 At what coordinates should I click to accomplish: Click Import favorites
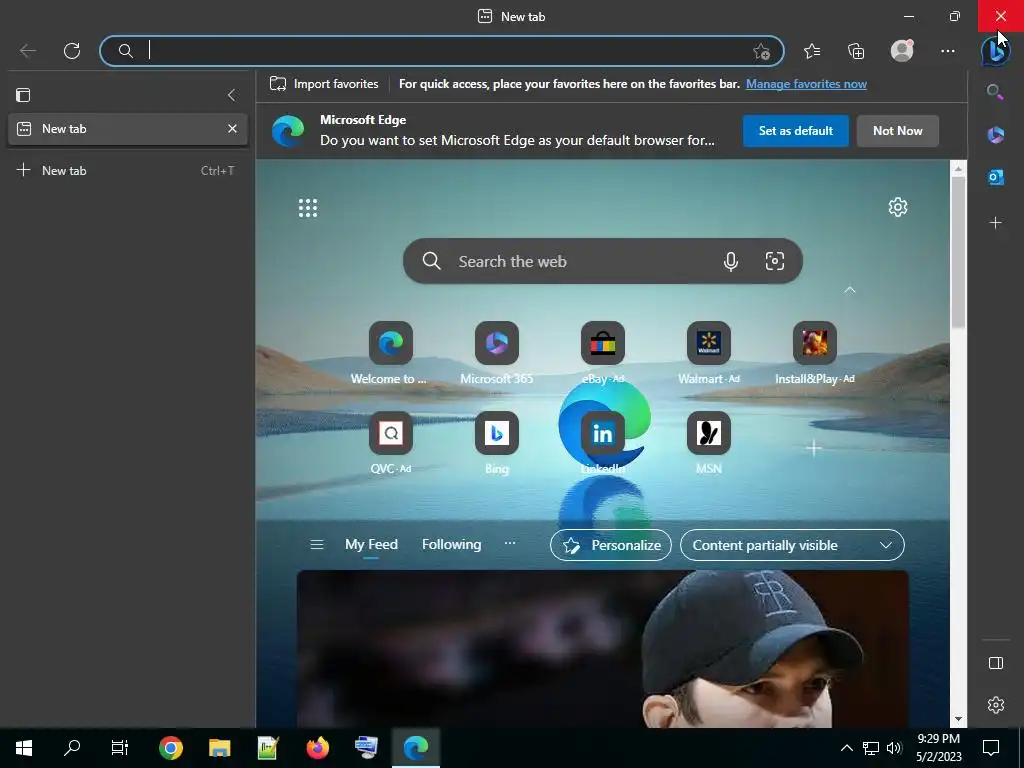(x=324, y=84)
